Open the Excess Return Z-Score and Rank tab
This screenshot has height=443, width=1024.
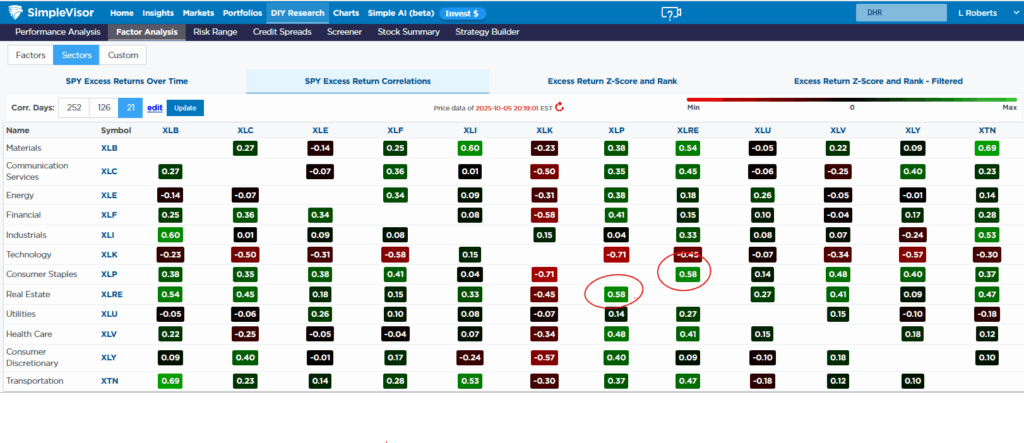coord(612,81)
